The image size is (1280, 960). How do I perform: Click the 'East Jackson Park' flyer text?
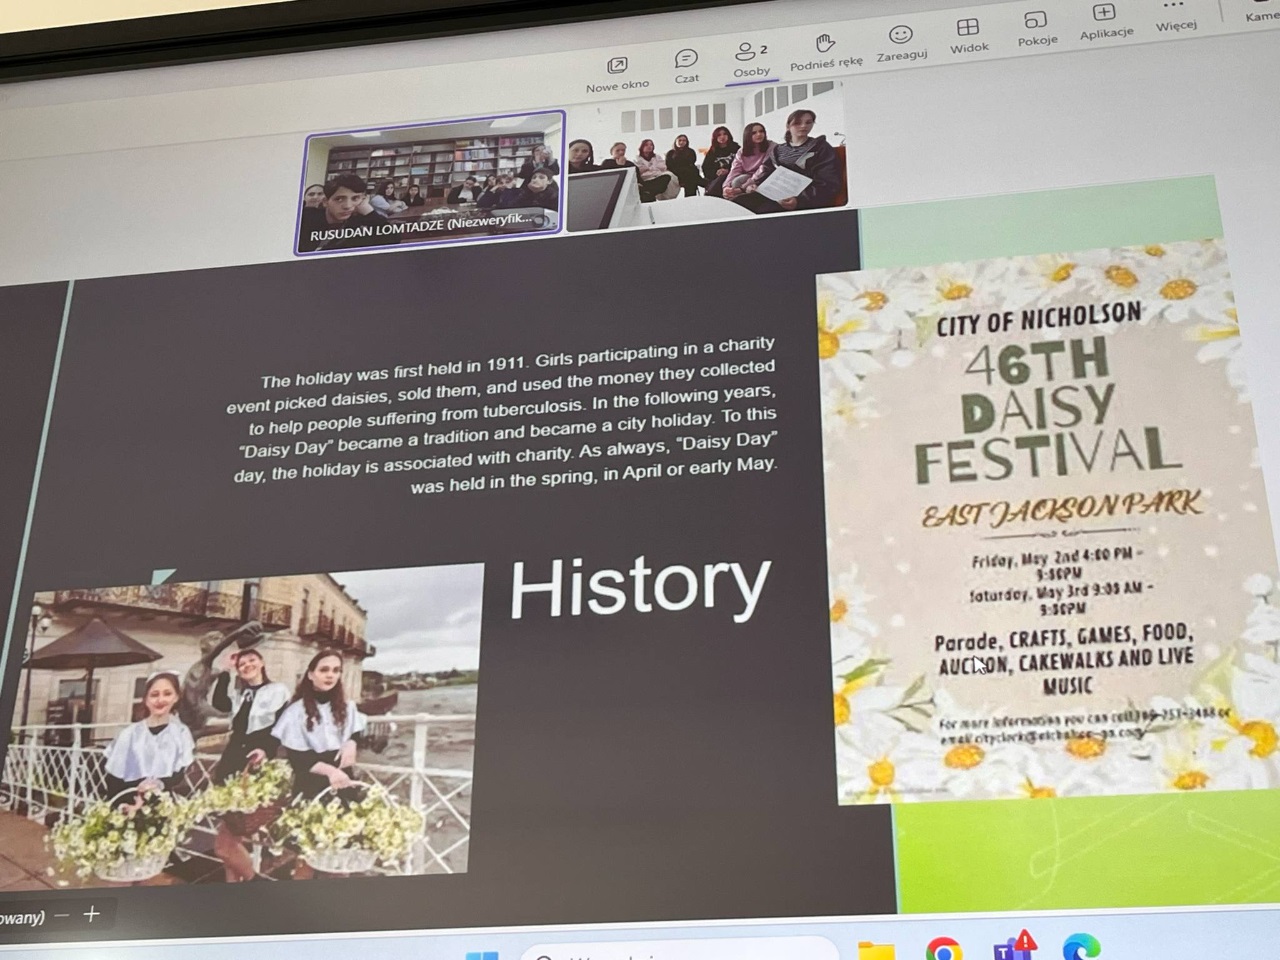[1061, 509]
